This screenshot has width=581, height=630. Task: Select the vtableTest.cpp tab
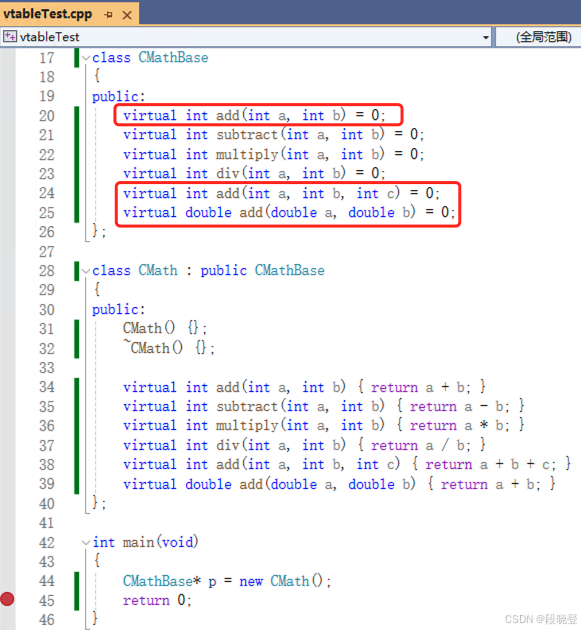click(x=47, y=14)
